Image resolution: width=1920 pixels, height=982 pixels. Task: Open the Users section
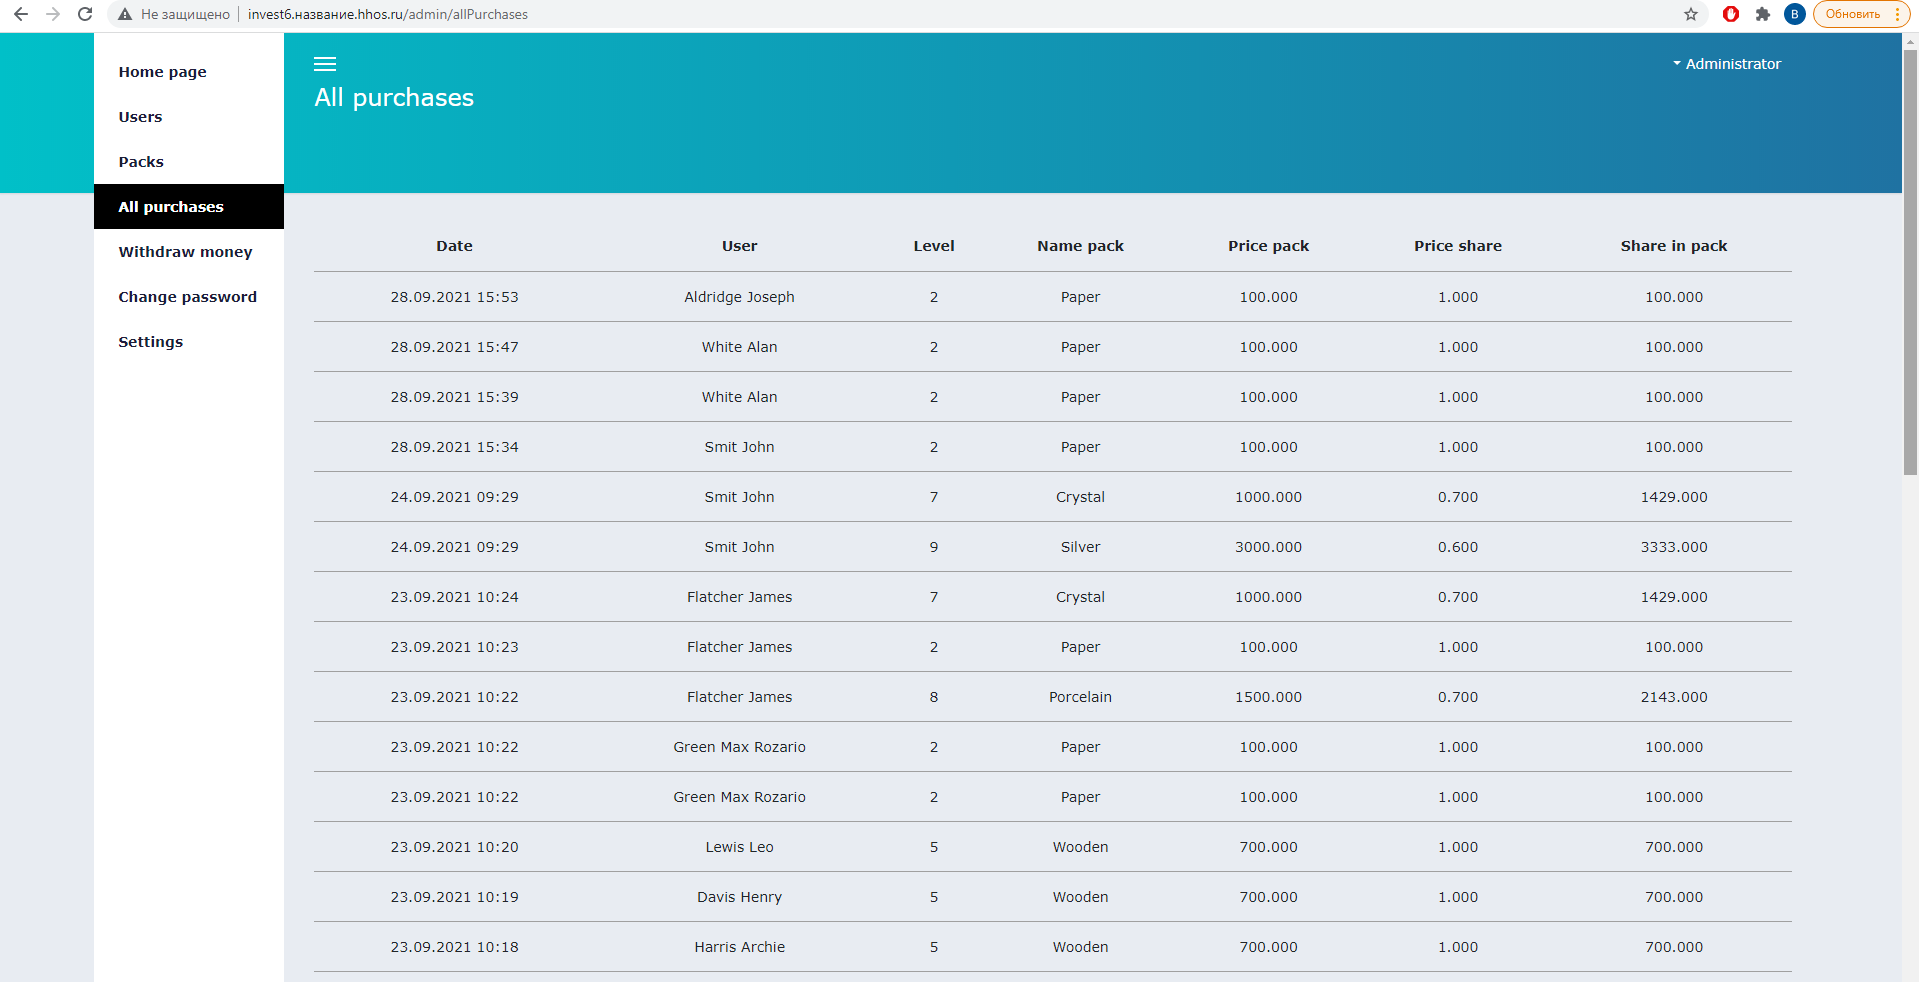tap(140, 117)
